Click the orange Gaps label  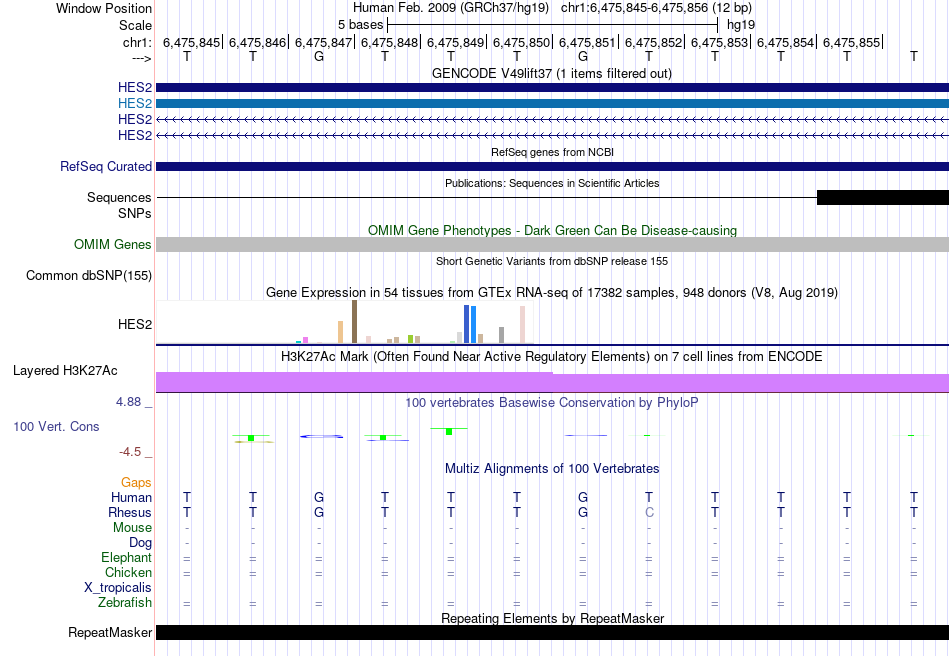pos(136,482)
